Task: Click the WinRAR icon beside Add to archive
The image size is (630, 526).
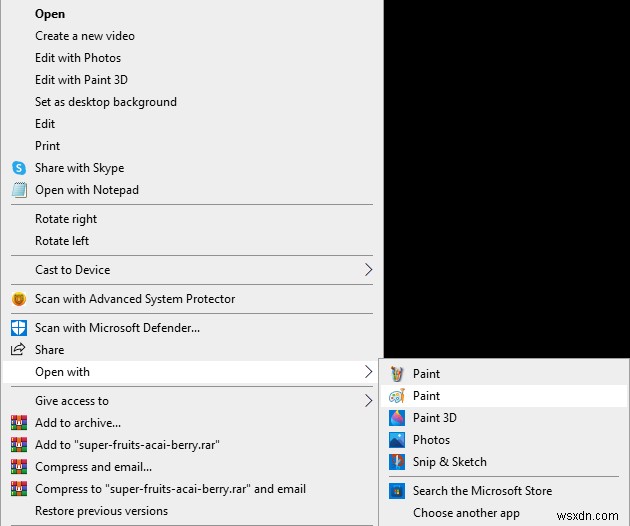Action: 19,423
